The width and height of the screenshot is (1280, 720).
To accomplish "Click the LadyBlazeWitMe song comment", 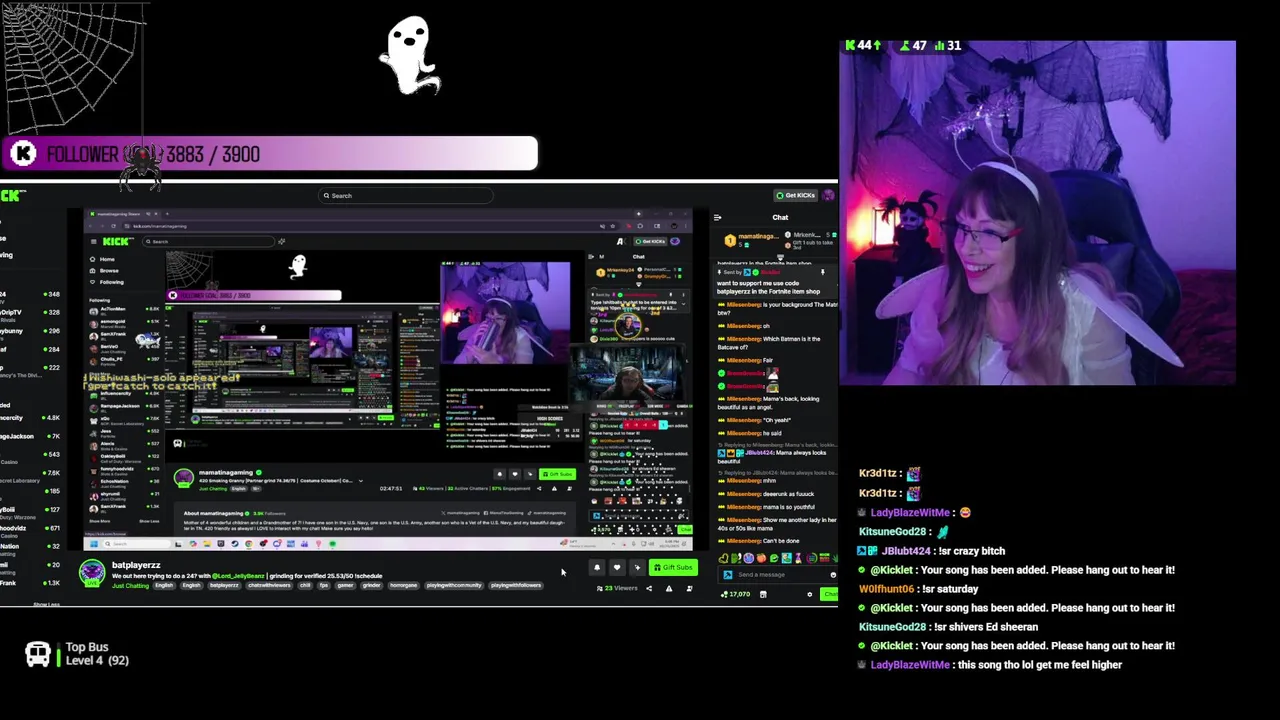I will tap(990, 665).
